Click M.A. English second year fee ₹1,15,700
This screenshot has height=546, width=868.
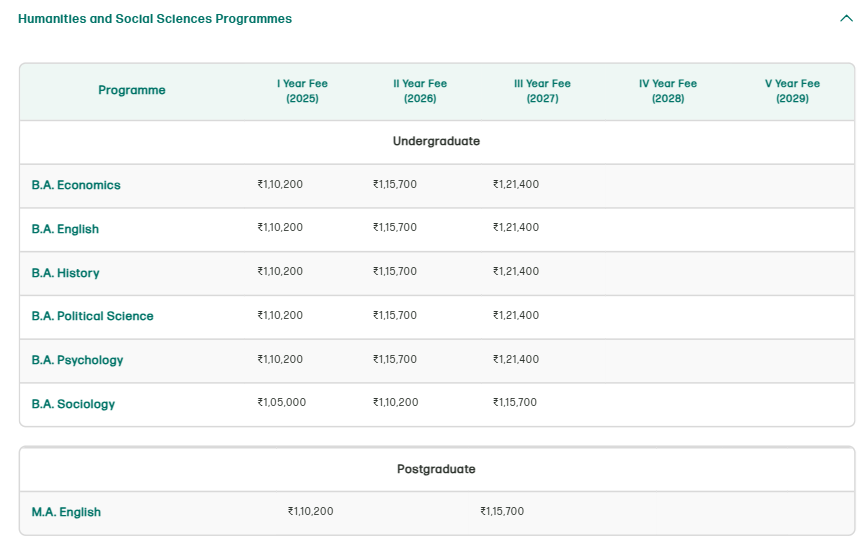(502, 511)
